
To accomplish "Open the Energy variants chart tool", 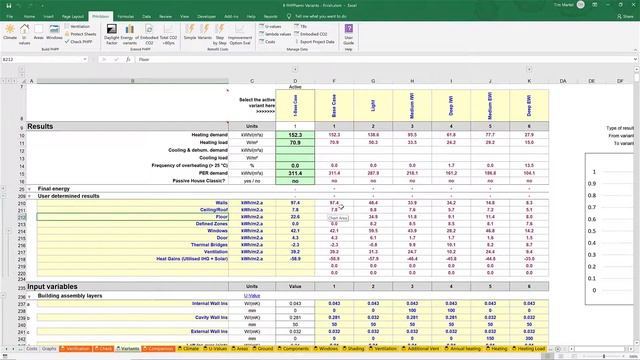I will coord(129,34).
